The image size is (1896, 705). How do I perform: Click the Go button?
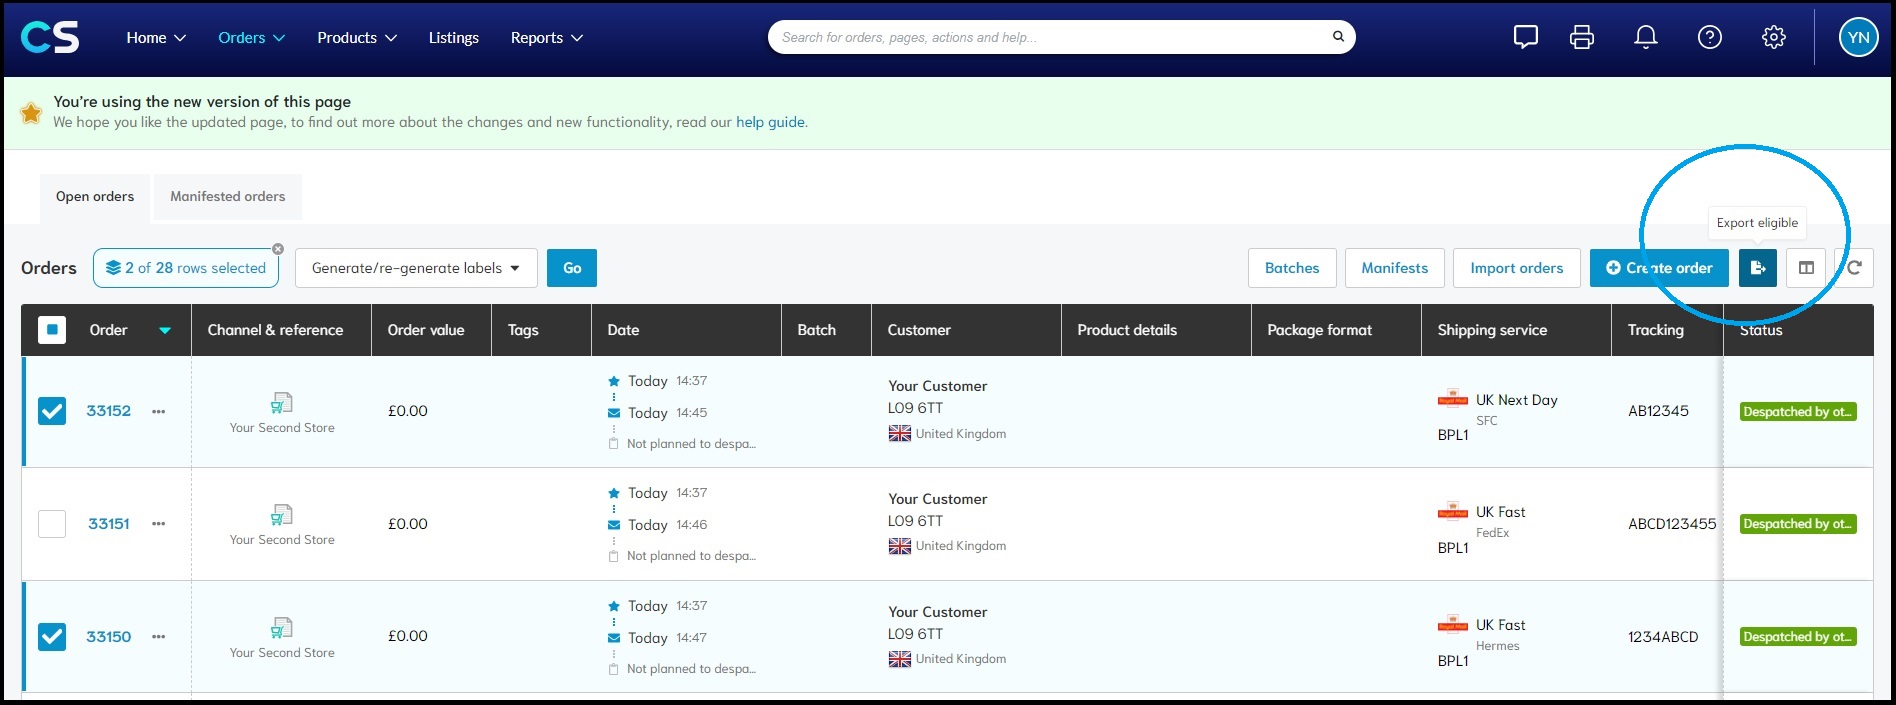click(572, 268)
